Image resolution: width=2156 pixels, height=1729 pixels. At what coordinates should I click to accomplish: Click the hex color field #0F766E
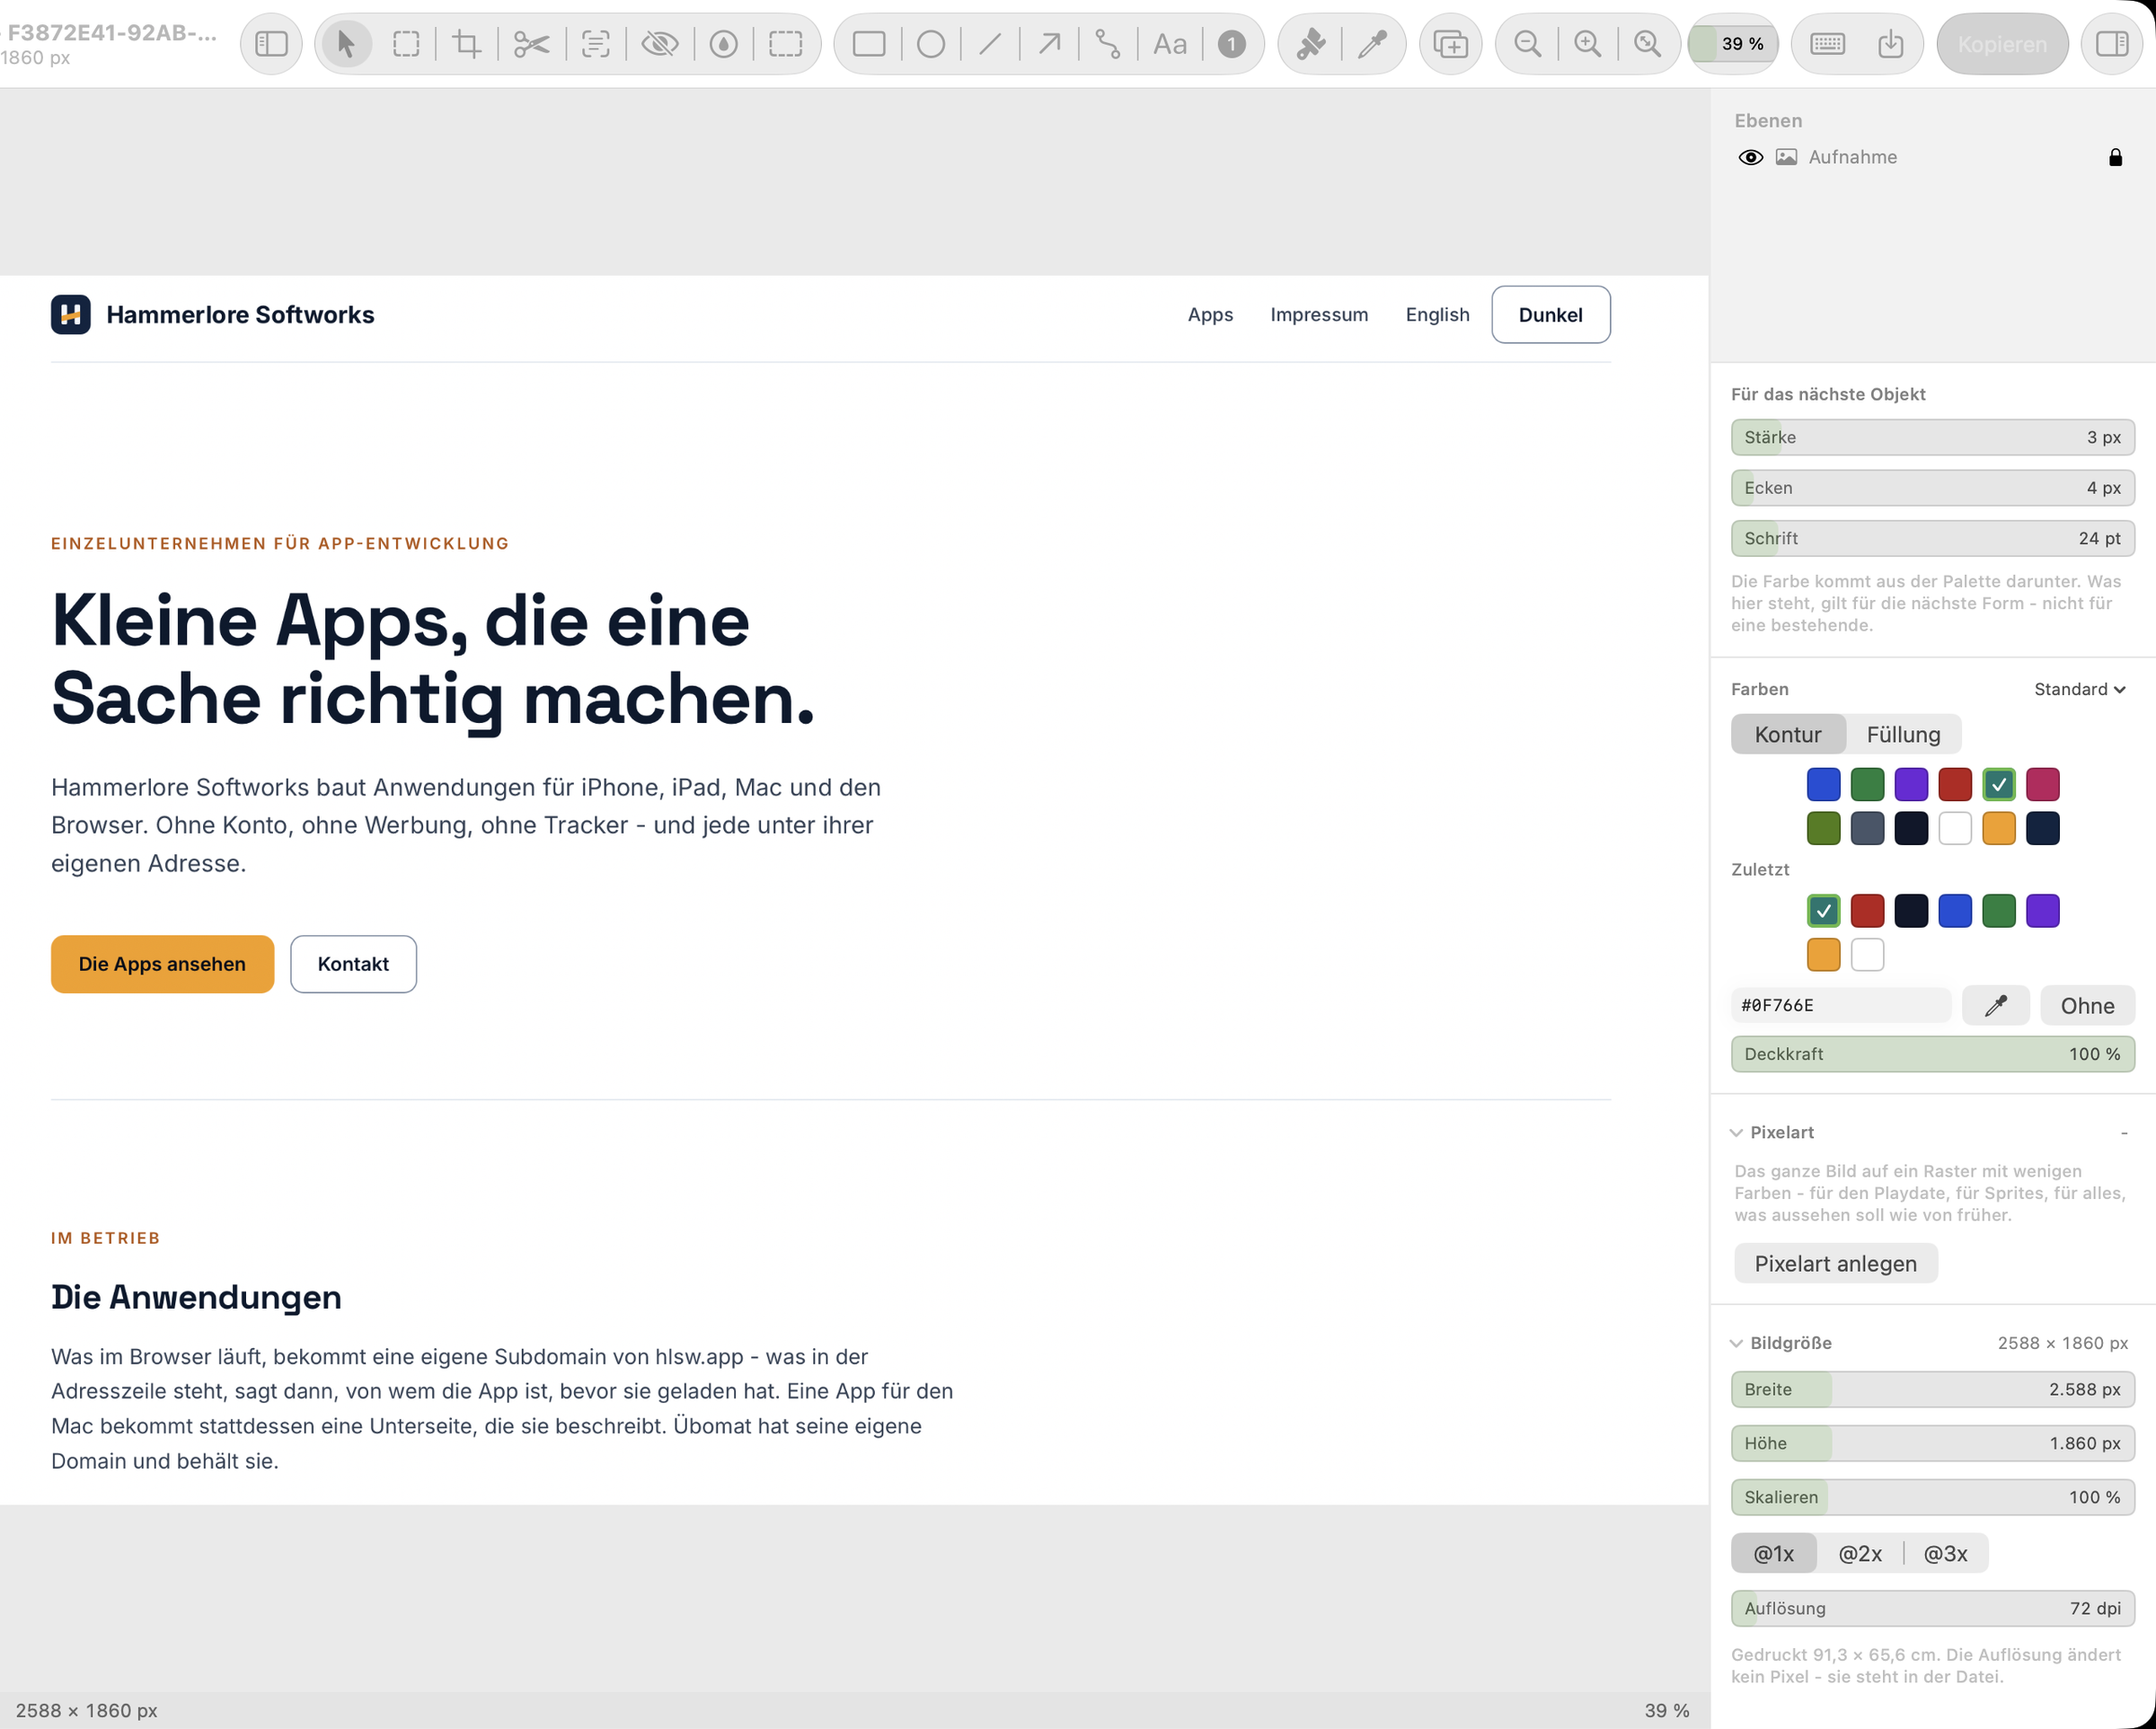(1840, 1006)
